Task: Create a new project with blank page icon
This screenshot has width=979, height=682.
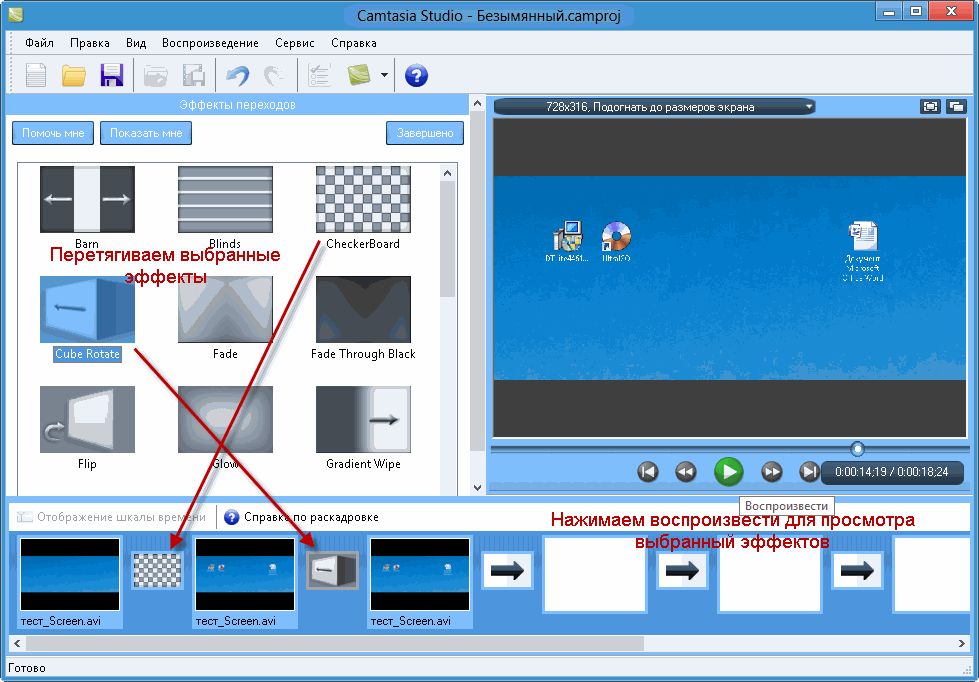Action: coord(36,76)
